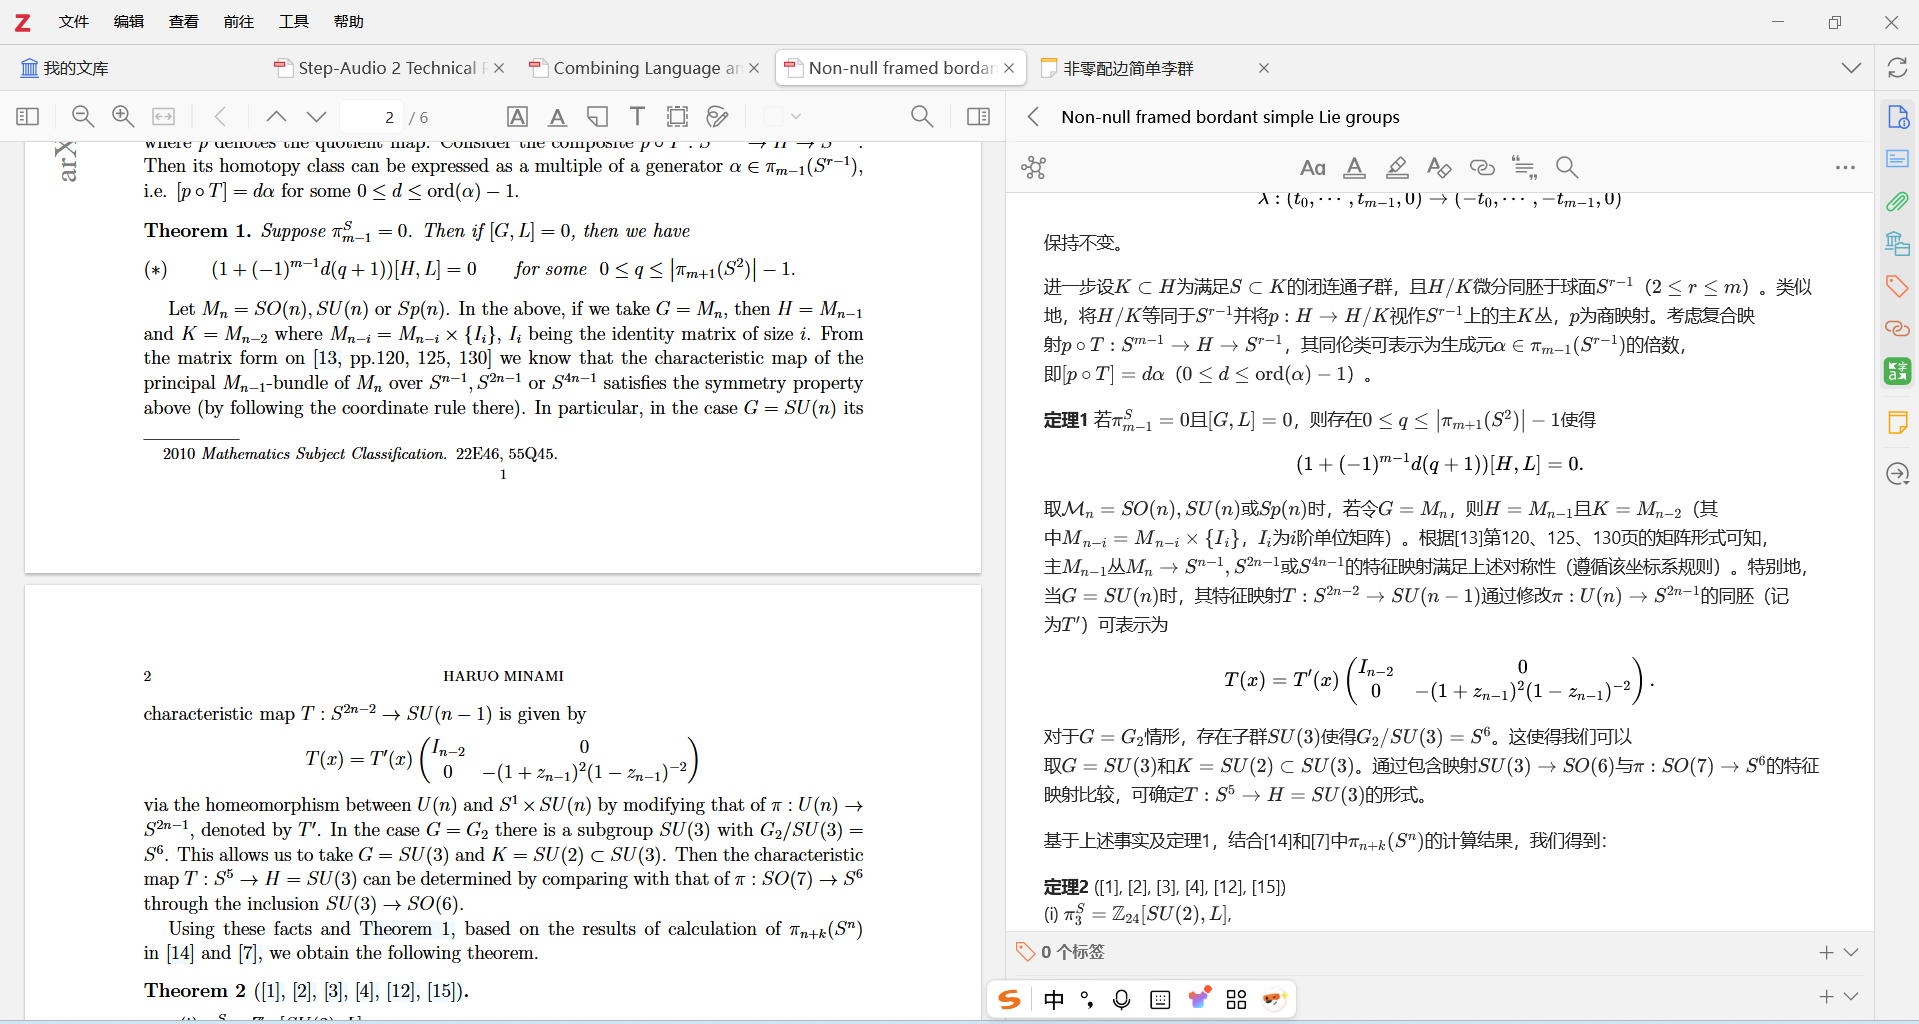Image resolution: width=1919 pixels, height=1024 pixels.
Task: Close the Combining Language tab
Action: (x=754, y=68)
